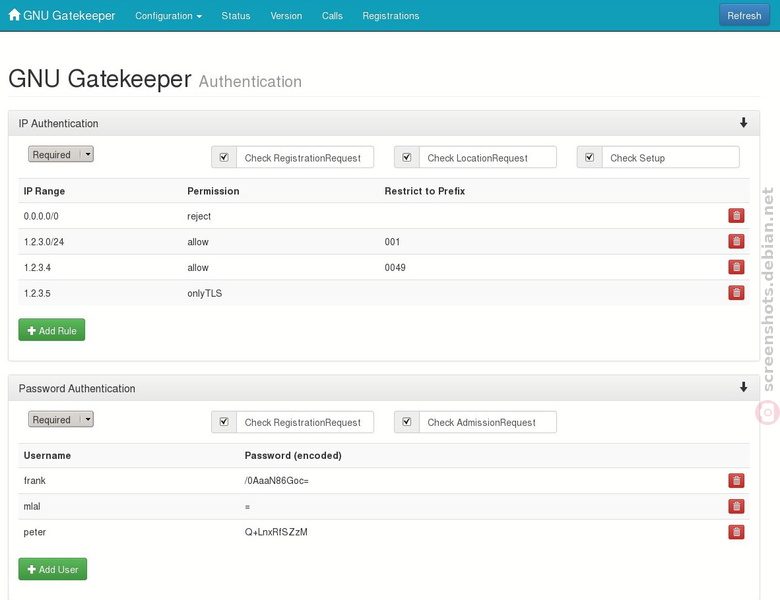Click peter's encoded password Q+LnxRfSZzM
This screenshot has width=780, height=600.
pyautogui.click(x=276, y=532)
